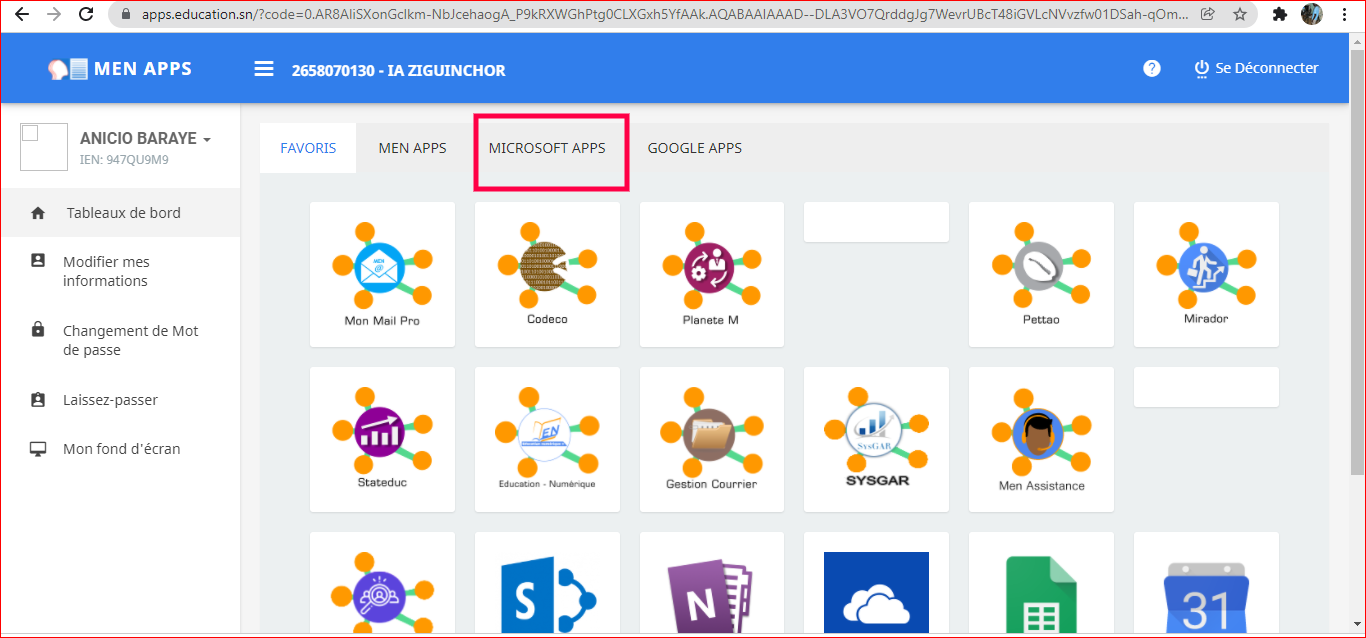Open Google Calendar

[x=1205, y=592]
